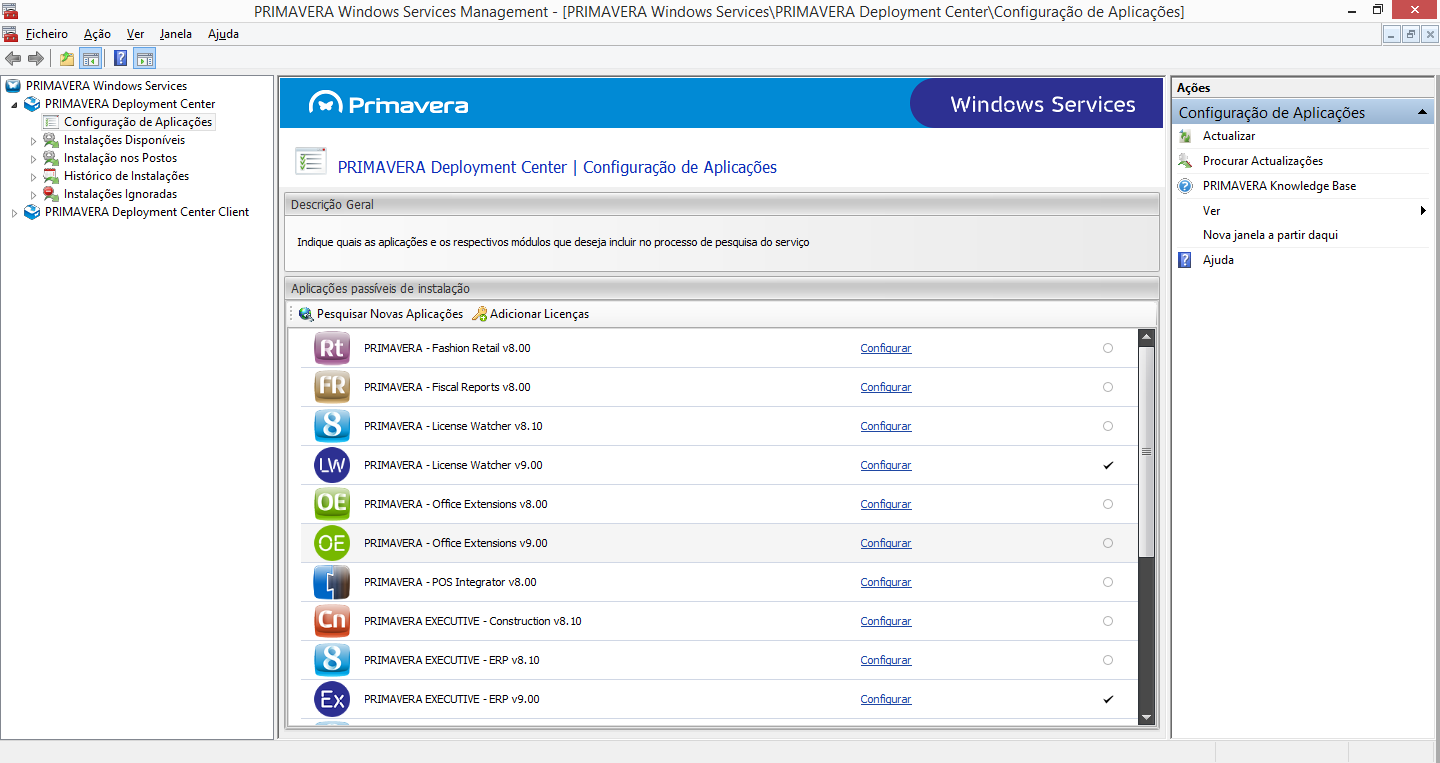
Task: Click the EXECUTIVE ERP v9.00 Ex icon
Action: point(332,699)
